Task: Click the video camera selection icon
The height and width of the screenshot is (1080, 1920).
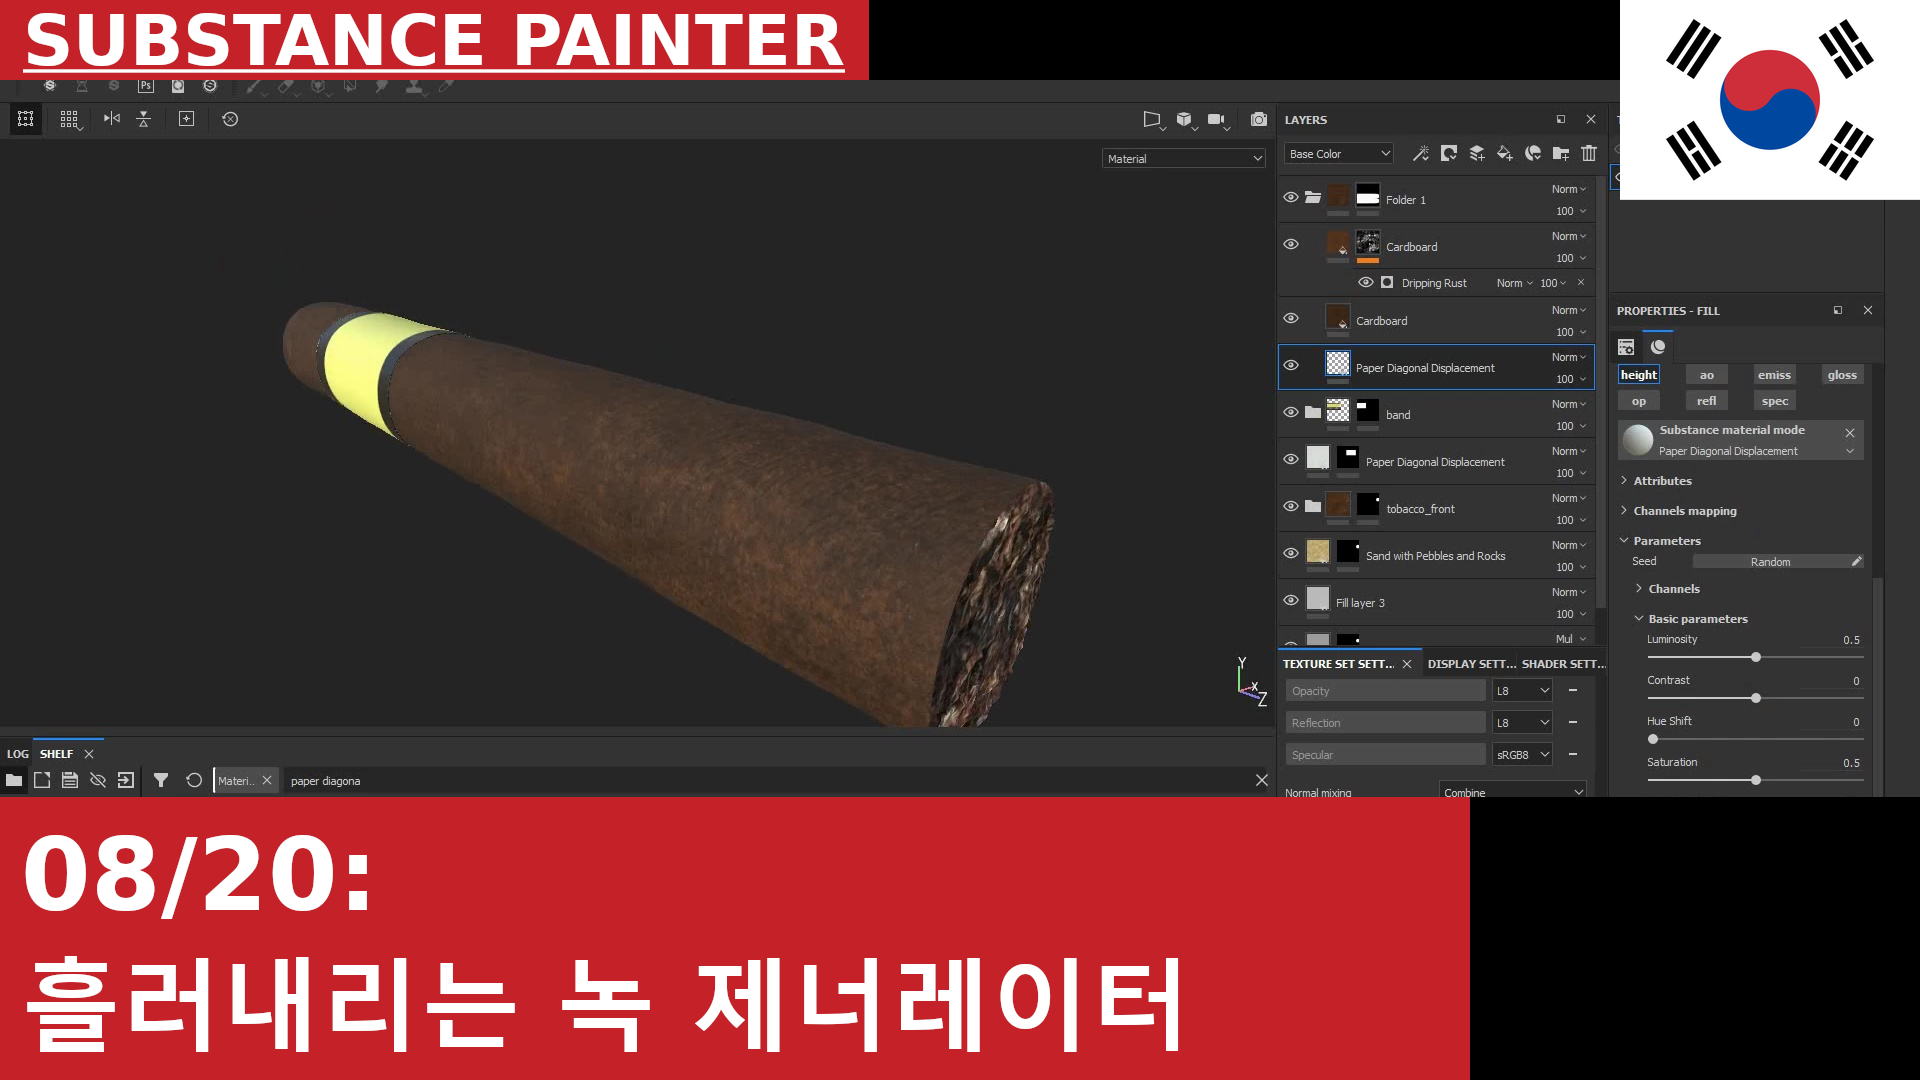Action: [x=1217, y=119]
